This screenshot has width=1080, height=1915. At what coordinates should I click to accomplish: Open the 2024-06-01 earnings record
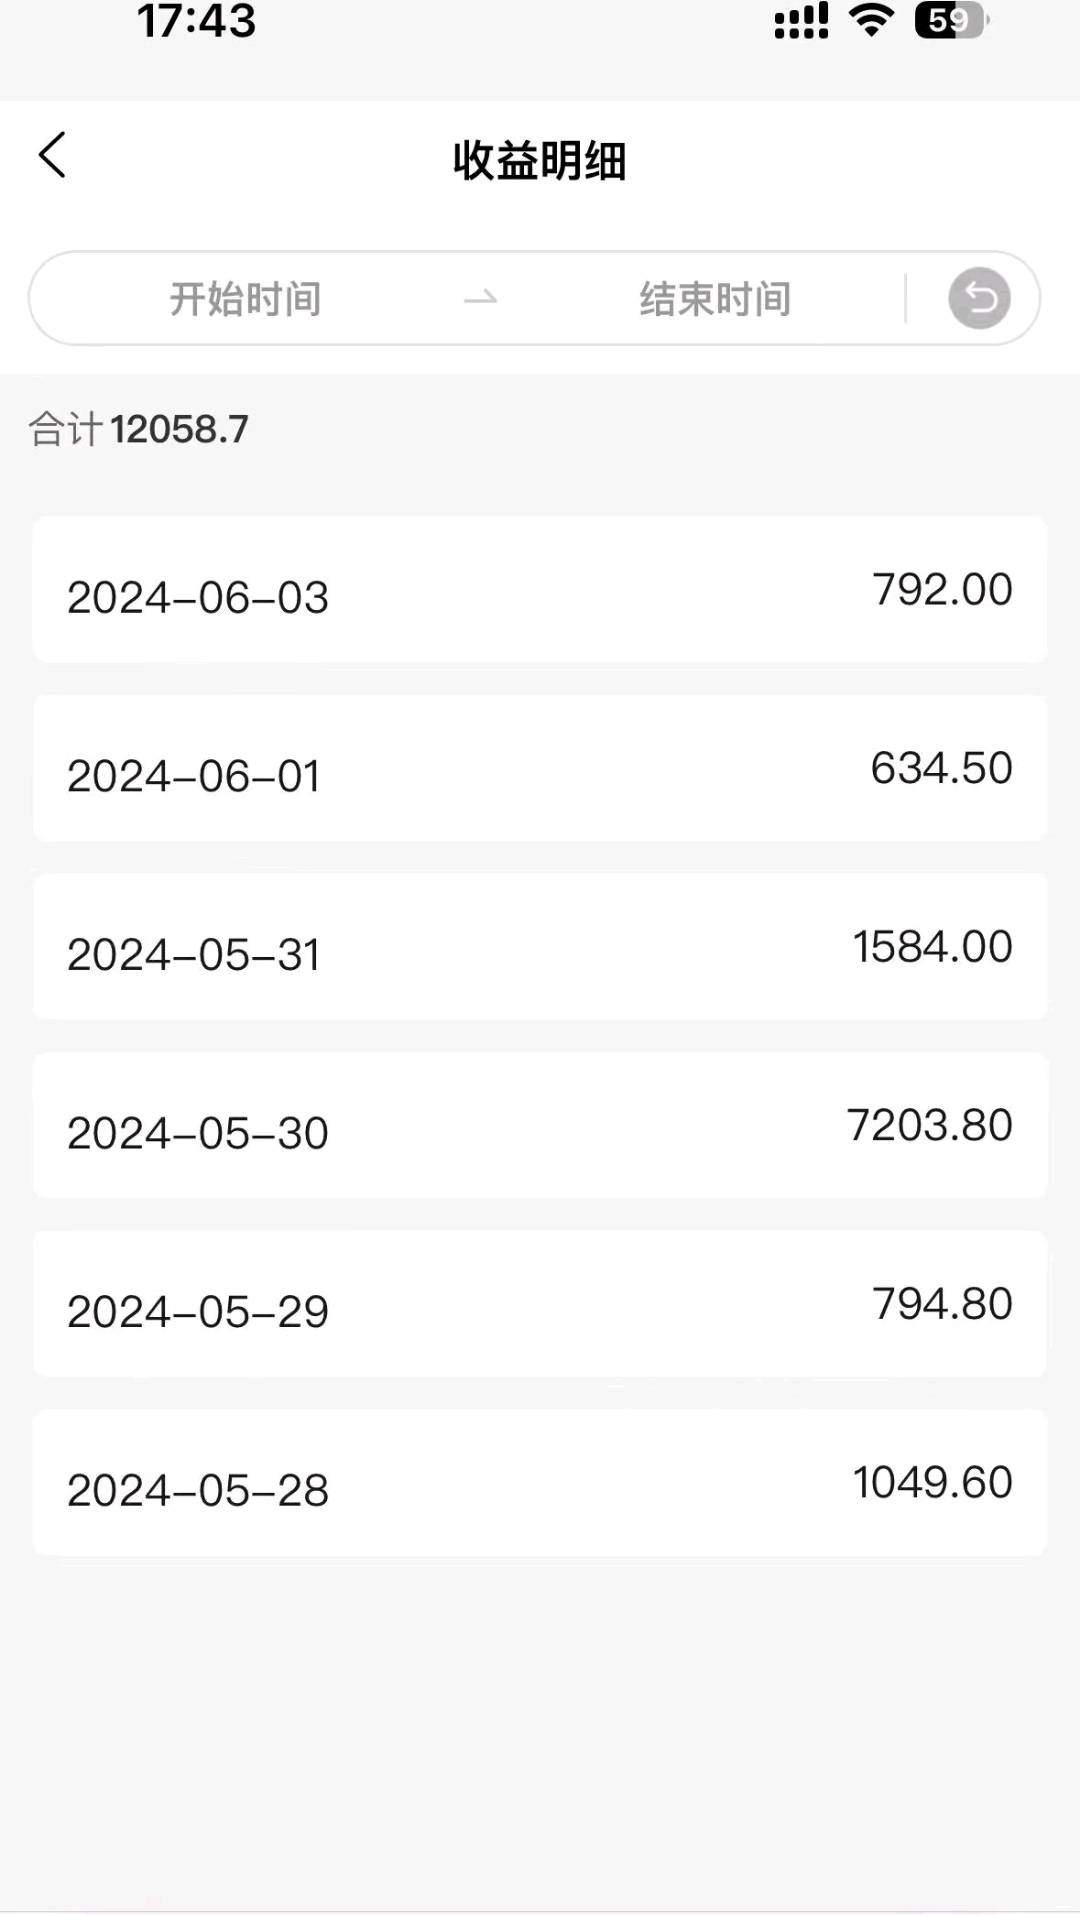pyautogui.click(x=540, y=768)
